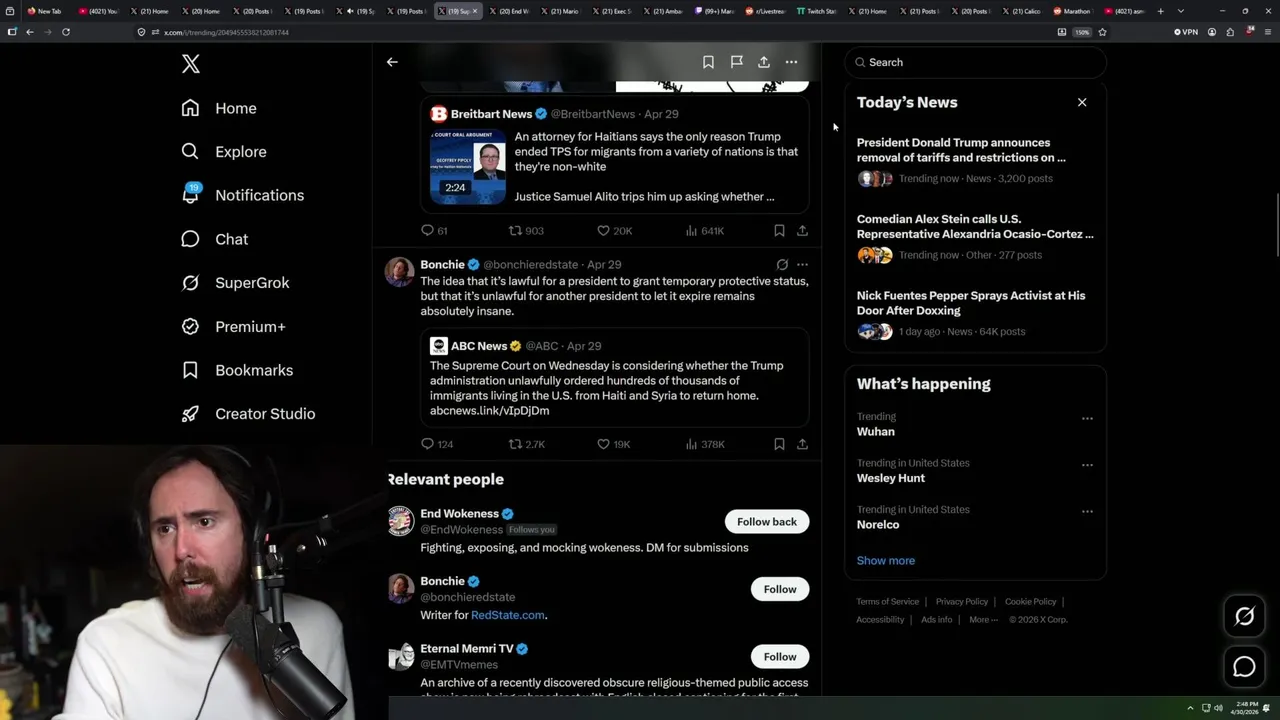Open End Wokeness profile name

[x=459, y=514]
